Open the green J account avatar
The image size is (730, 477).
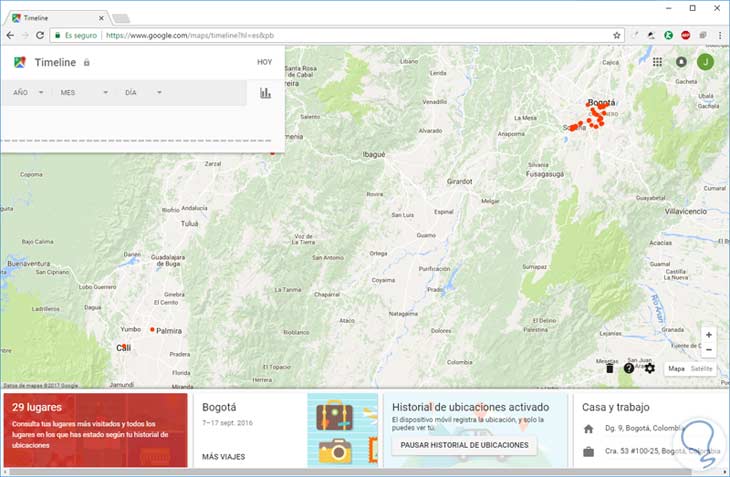coord(705,62)
